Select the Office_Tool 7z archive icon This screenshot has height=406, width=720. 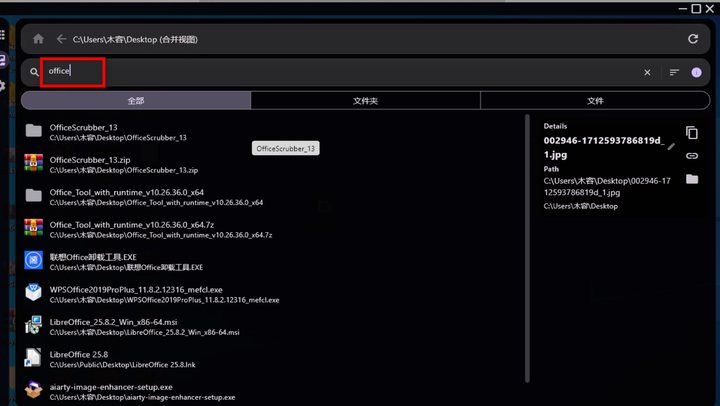coord(34,228)
